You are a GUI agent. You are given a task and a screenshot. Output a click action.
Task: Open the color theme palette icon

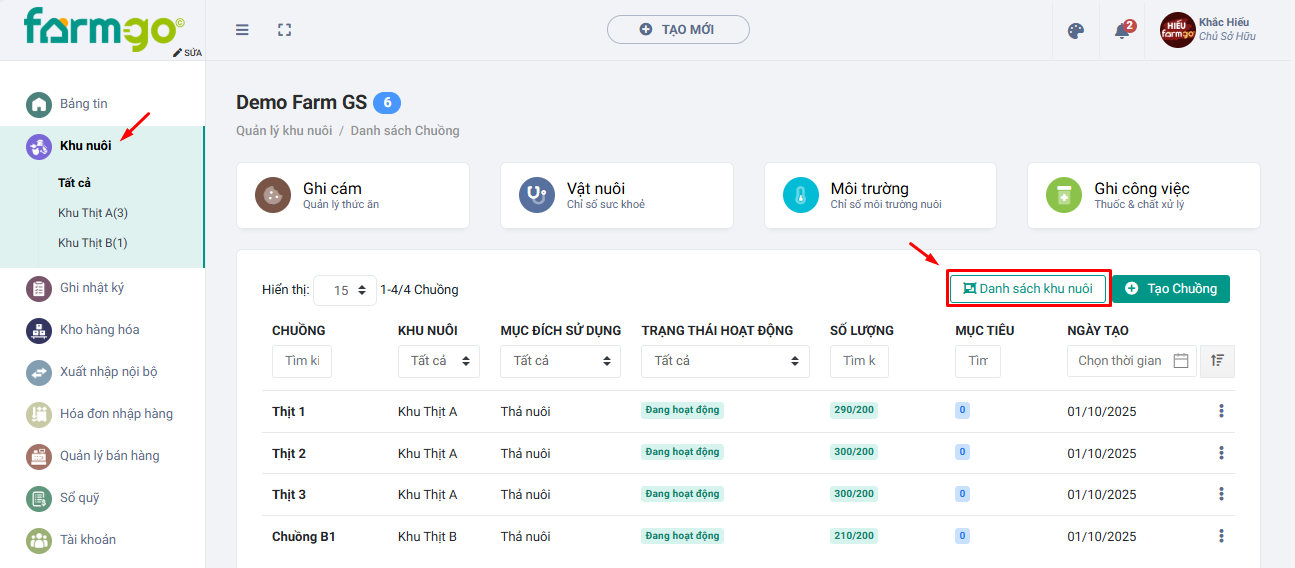1076,30
